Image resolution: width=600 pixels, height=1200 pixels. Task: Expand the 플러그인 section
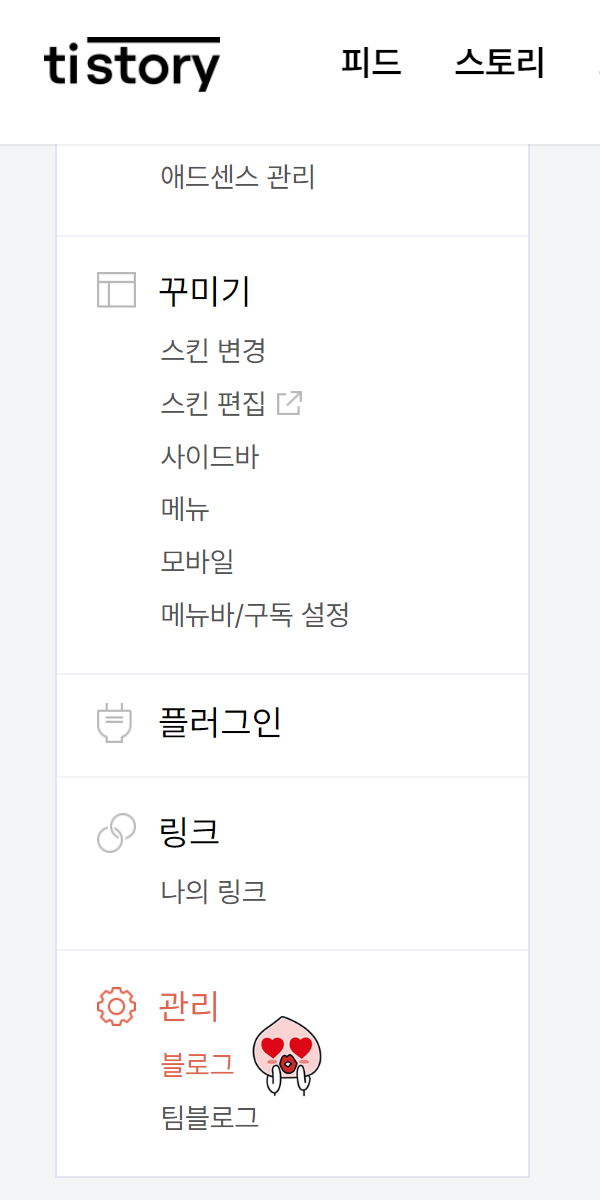click(218, 724)
